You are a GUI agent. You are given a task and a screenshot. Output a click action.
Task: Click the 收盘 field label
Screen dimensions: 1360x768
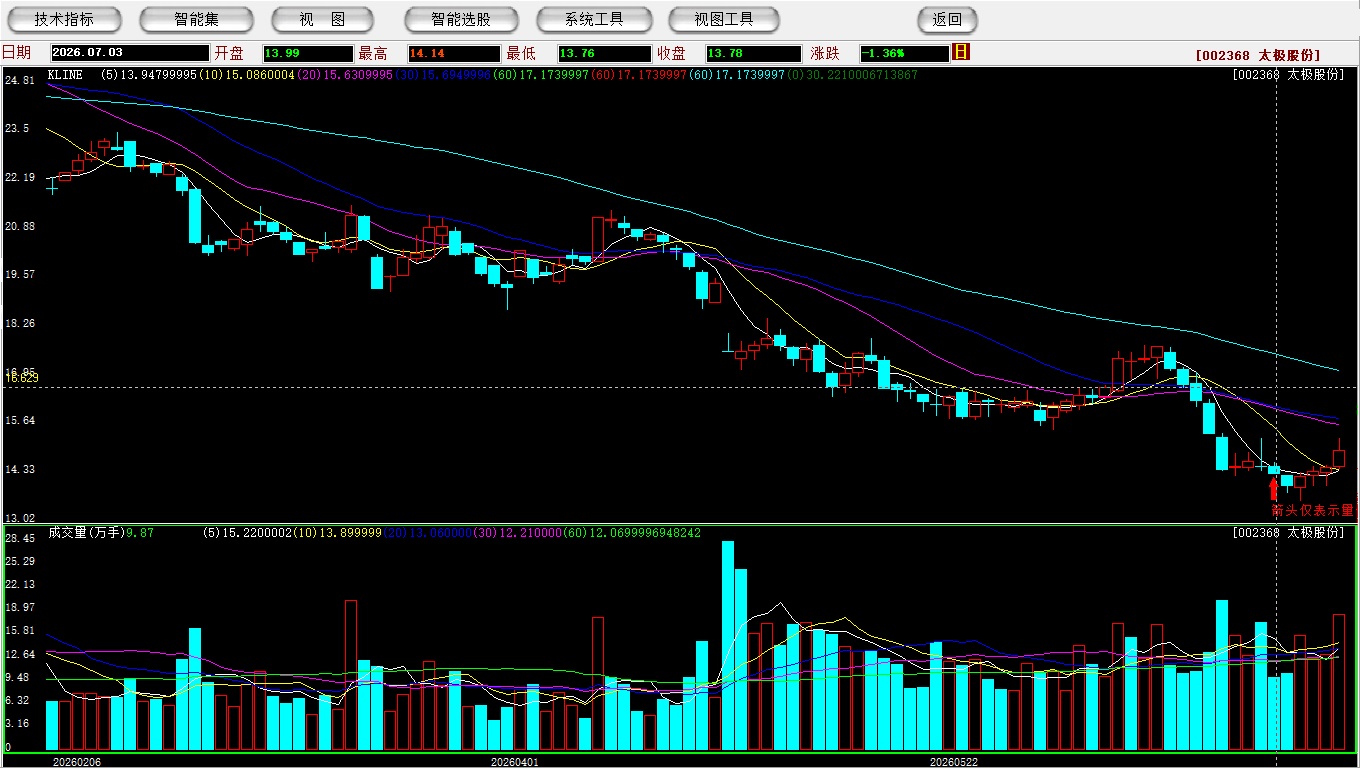tap(672, 53)
